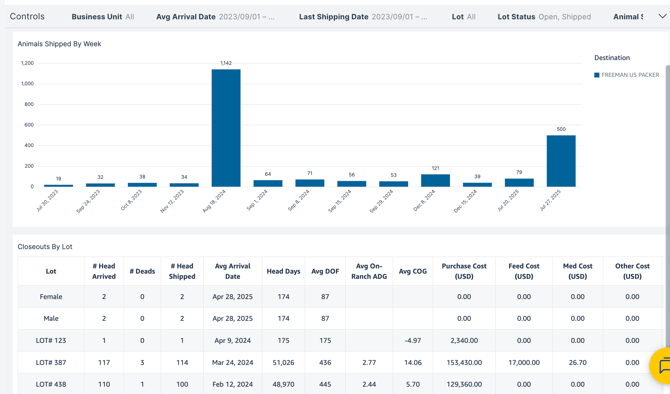The height and width of the screenshot is (394, 670).
Task: Click the Apr 9, 2024 arrival date cell
Action: 232,341
